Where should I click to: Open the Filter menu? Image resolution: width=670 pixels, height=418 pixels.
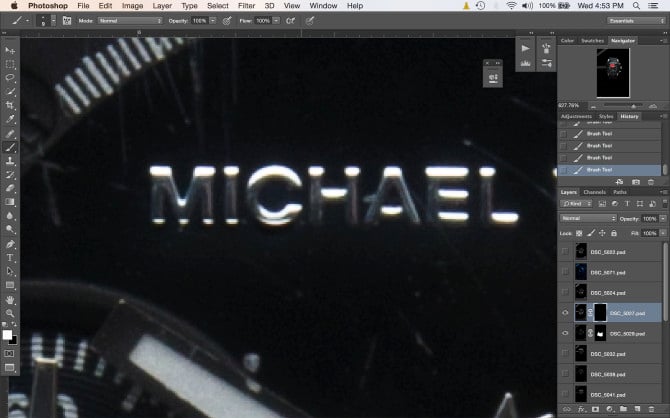pos(246,6)
